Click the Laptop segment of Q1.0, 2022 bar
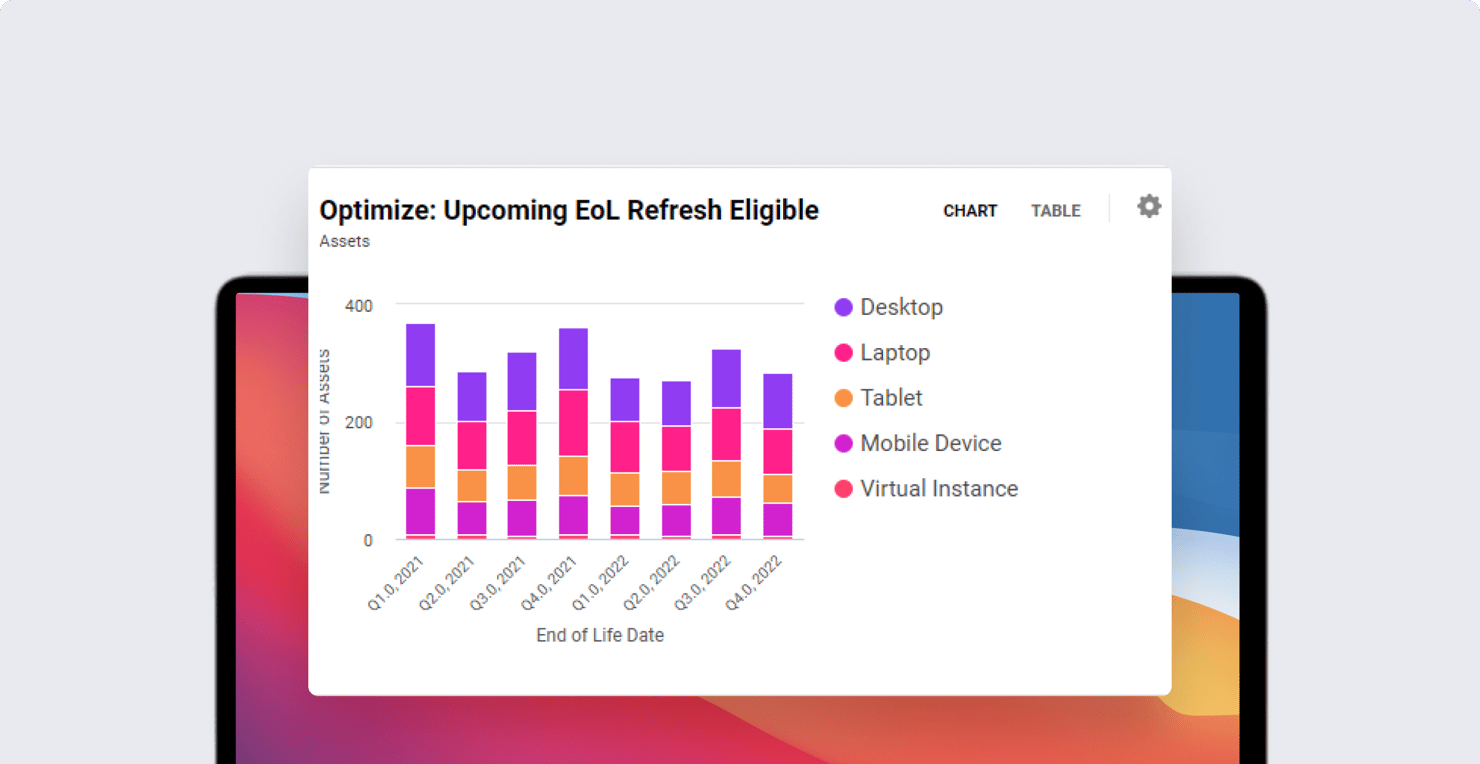This screenshot has height=764, width=1480. tap(624, 447)
